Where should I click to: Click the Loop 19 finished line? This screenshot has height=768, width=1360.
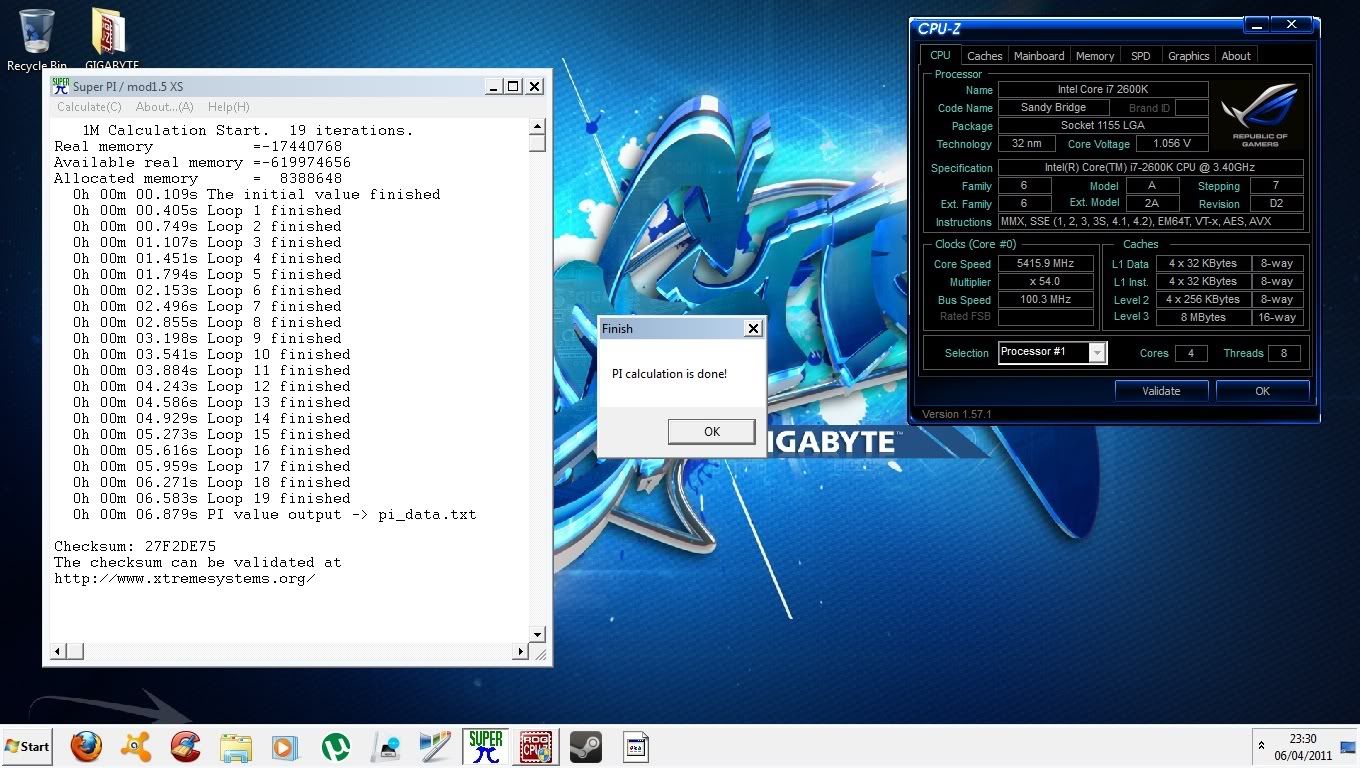pyautogui.click(x=211, y=498)
